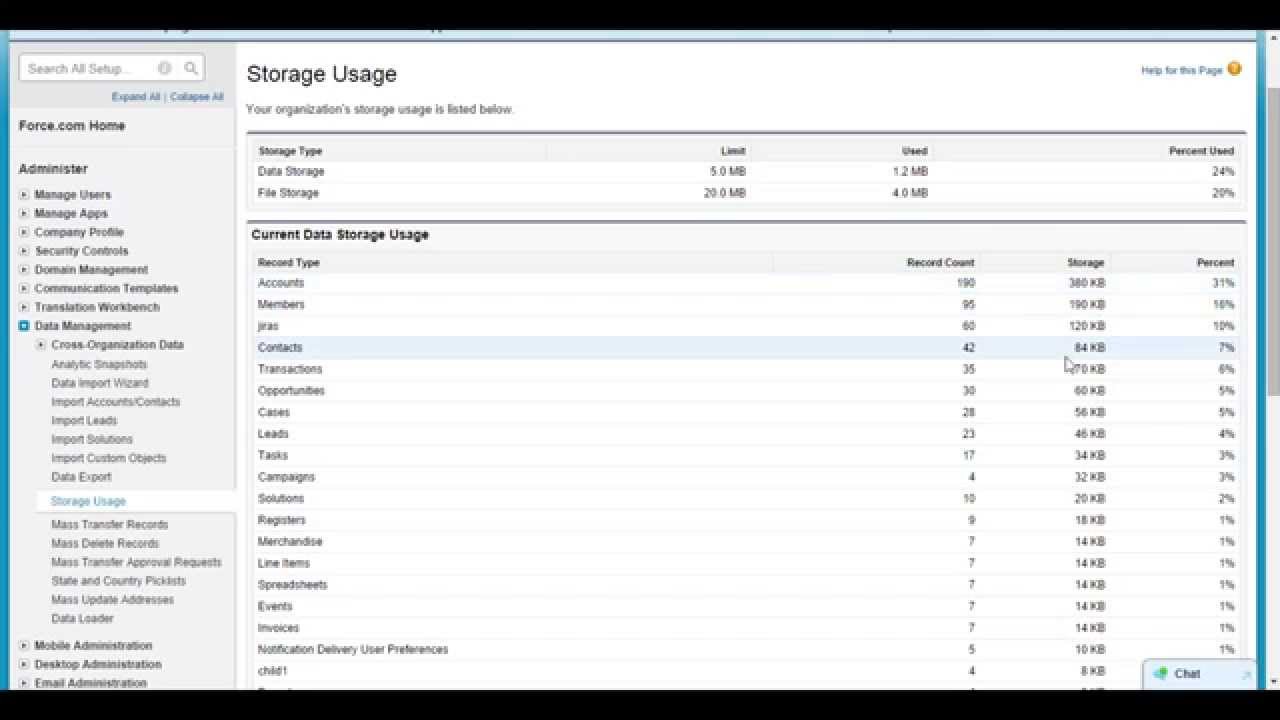Open Import Accounts/Contacts
The width and height of the screenshot is (1280, 720).
point(116,402)
